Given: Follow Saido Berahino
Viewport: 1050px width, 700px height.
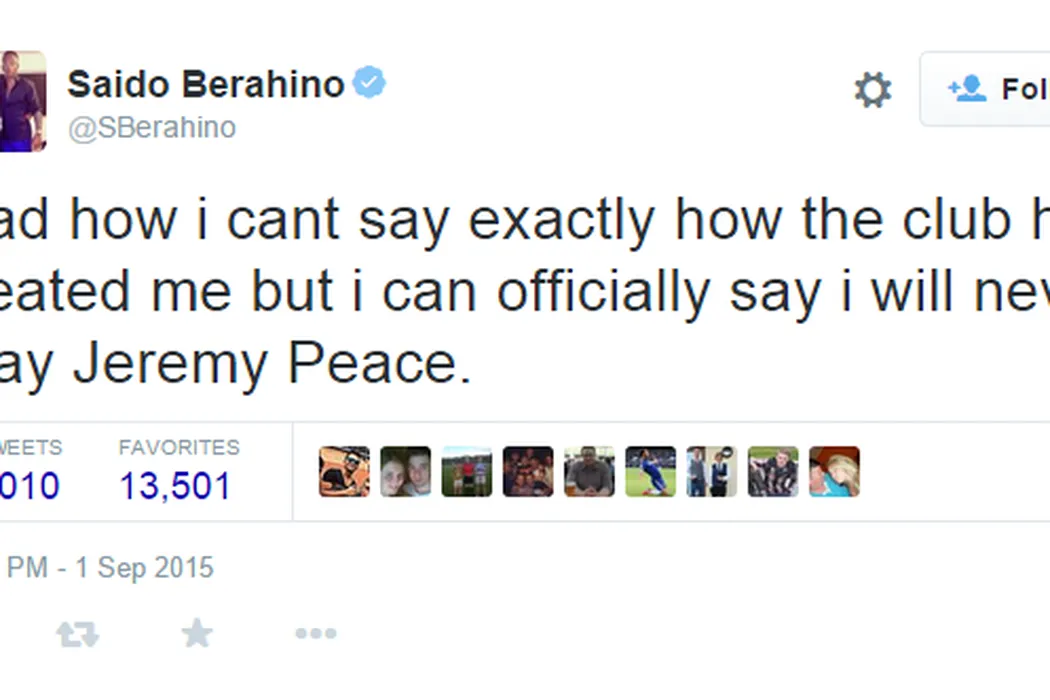Looking at the screenshot, I should click(990, 89).
